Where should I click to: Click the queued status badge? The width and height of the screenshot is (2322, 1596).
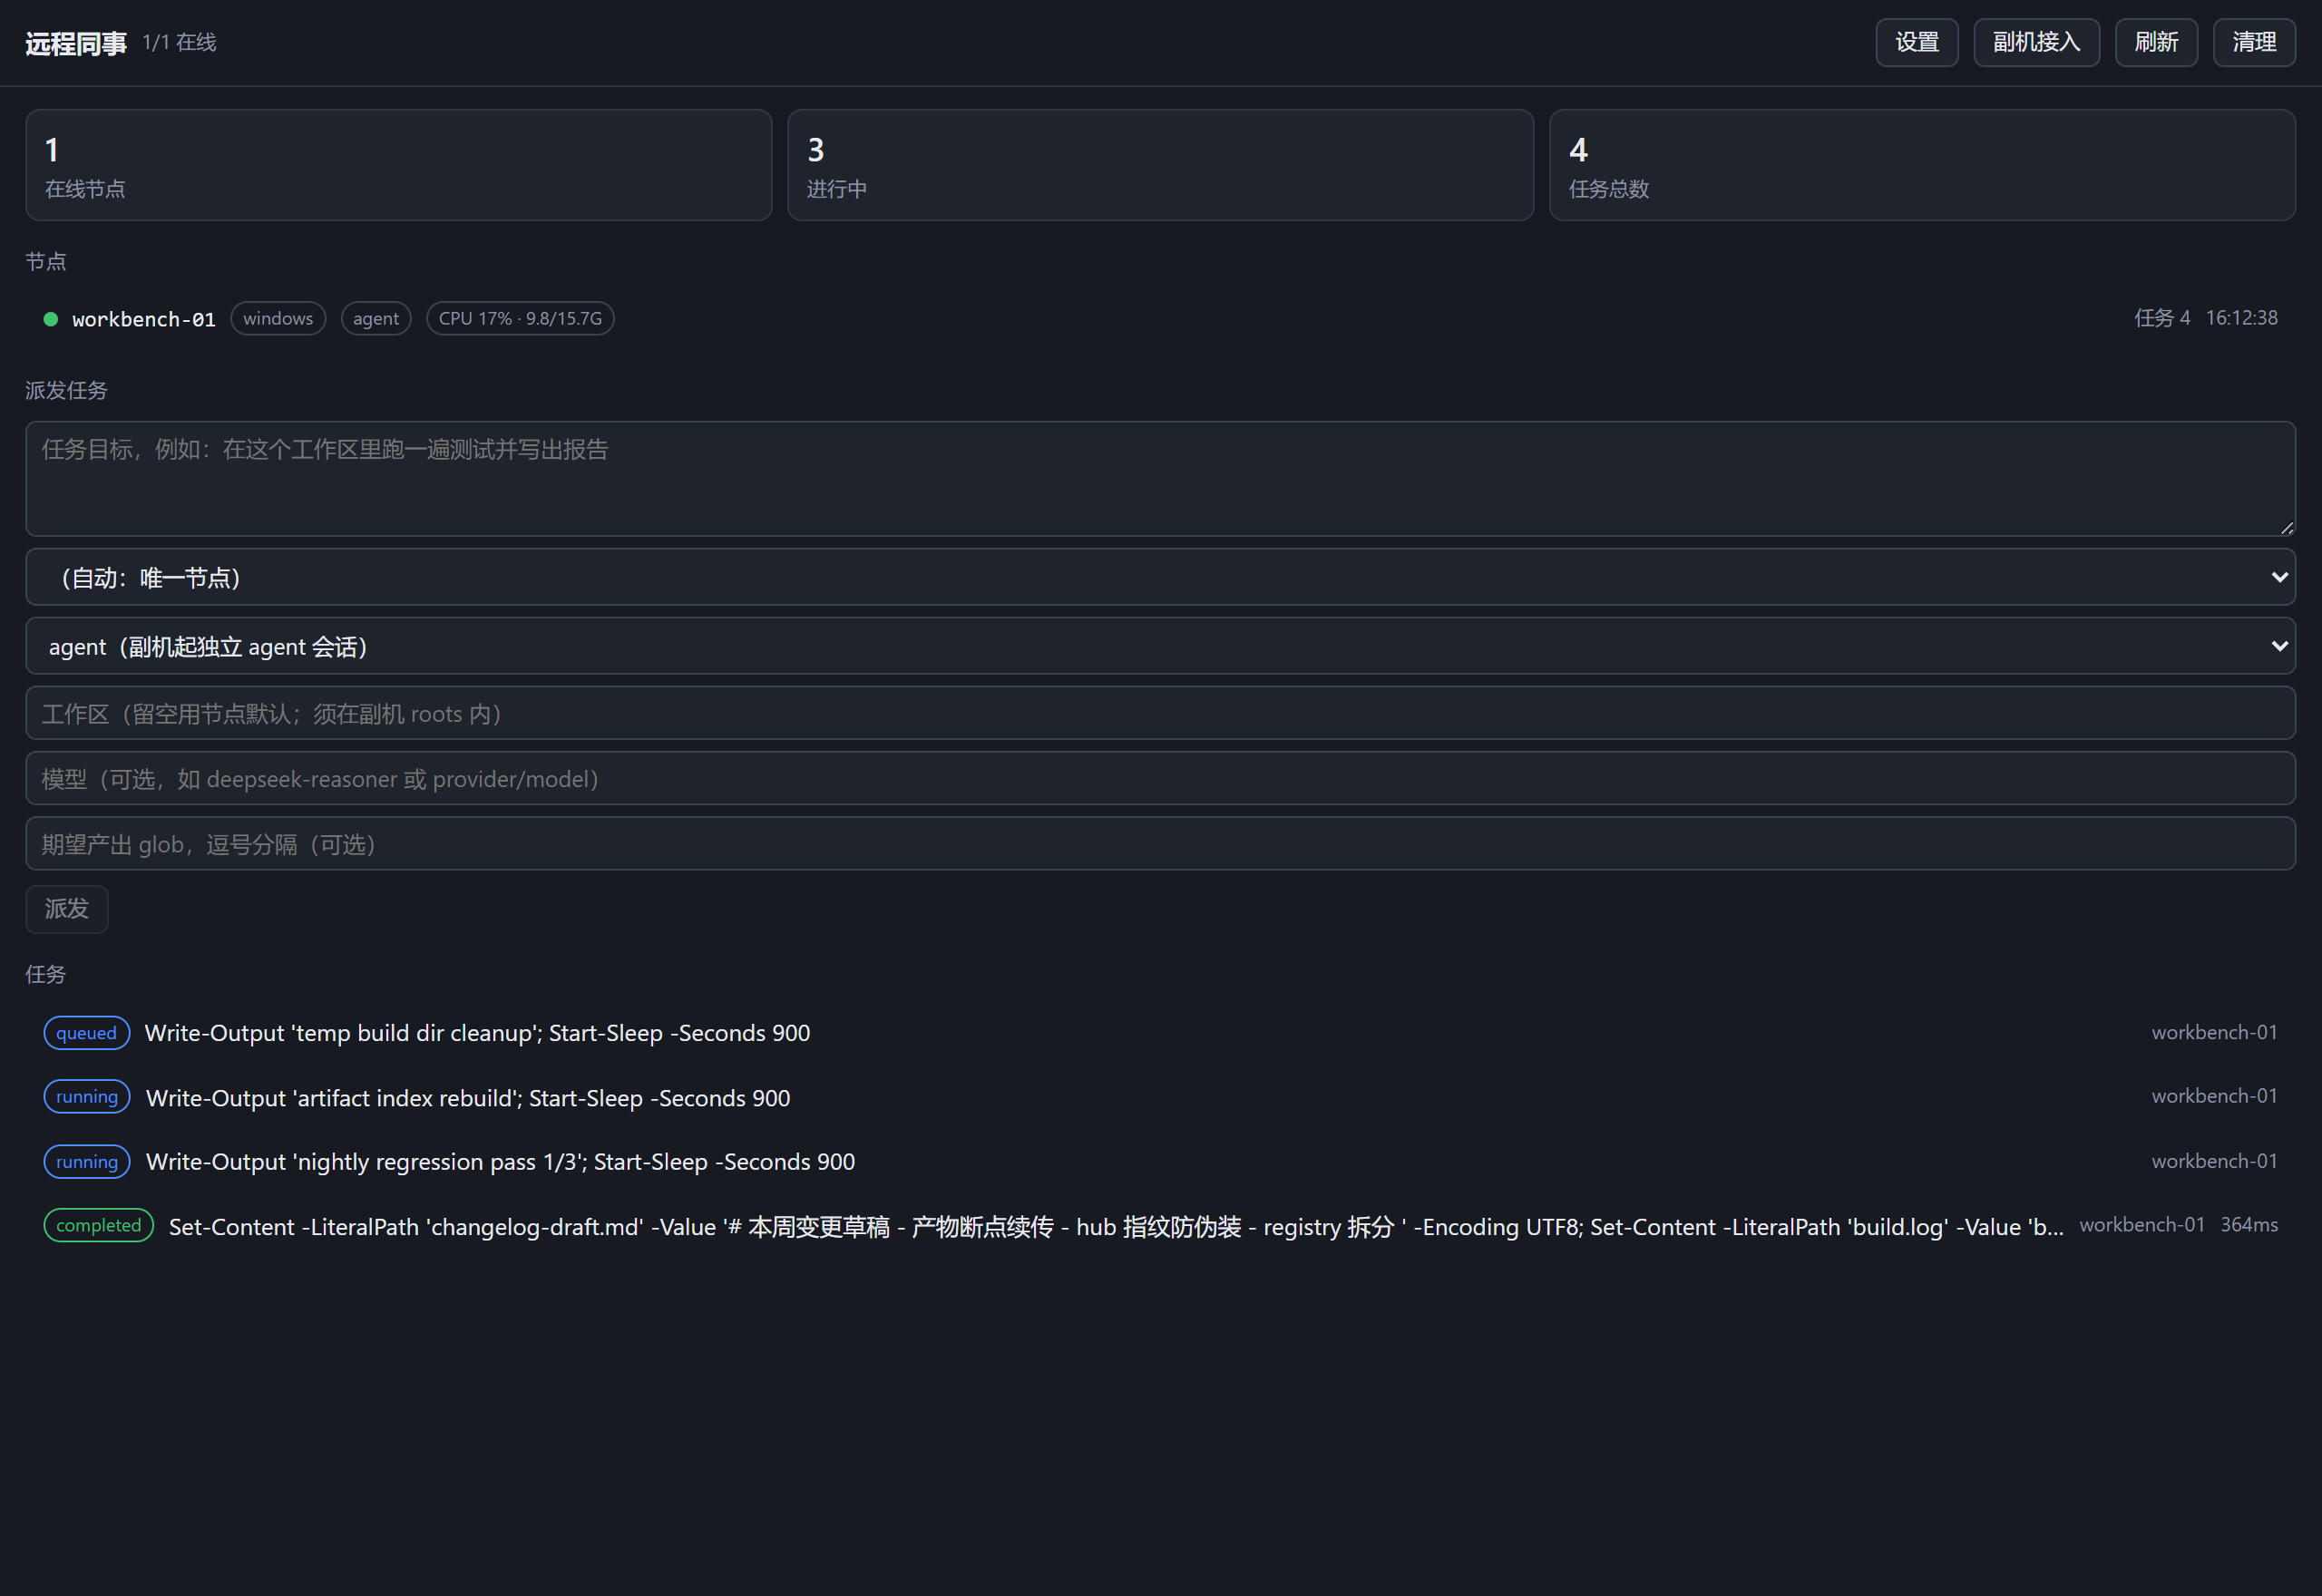point(87,1033)
